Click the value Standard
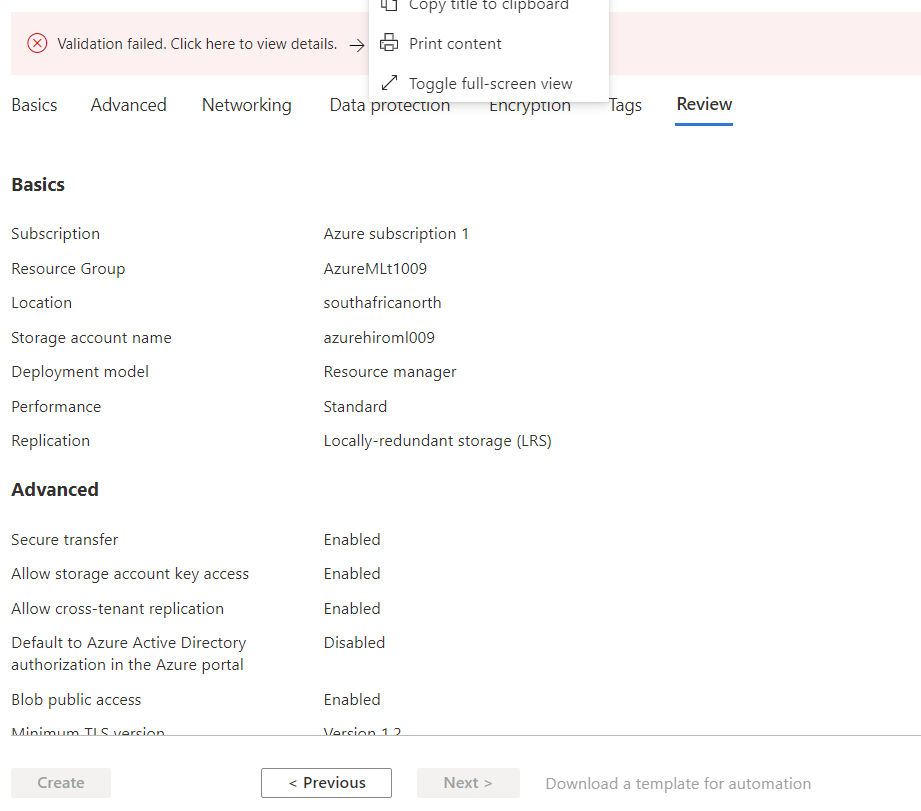The height and width of the screenshot is (811, 921). click(355, 406)
